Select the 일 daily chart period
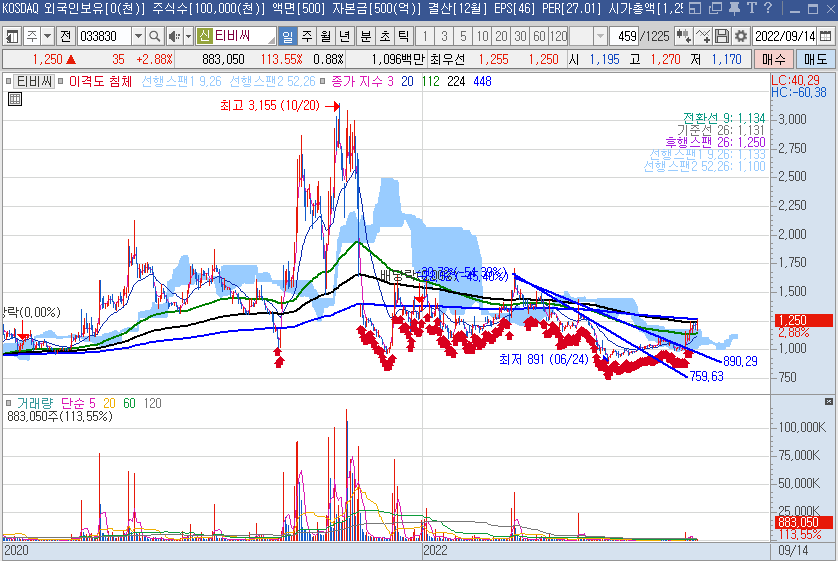 288,36
